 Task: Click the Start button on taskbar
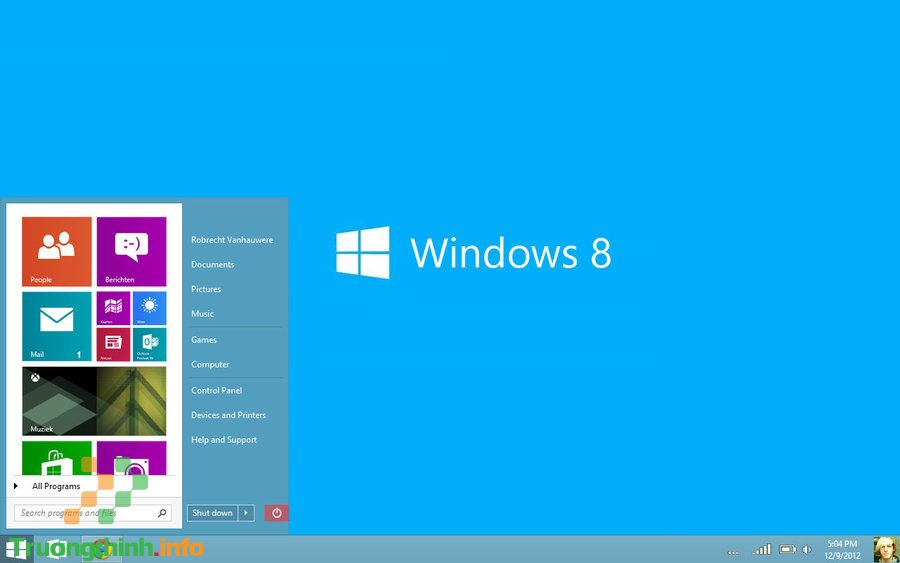(x=15, y=549)
